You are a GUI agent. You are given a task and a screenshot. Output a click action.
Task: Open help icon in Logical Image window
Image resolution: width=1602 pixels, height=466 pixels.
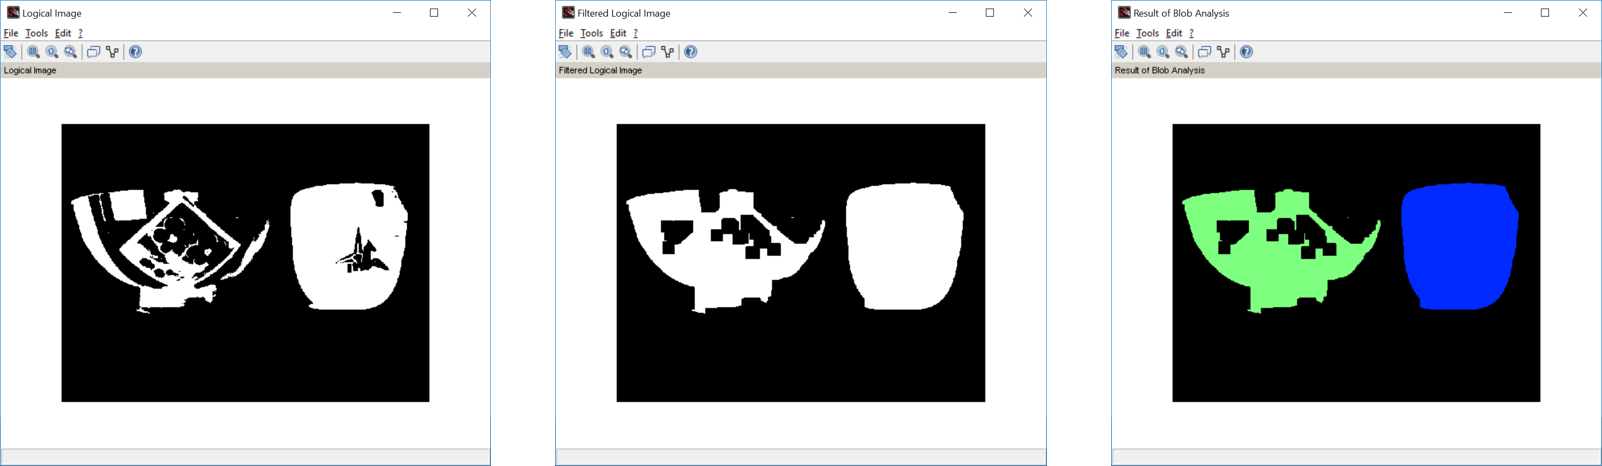pos(135,52)
